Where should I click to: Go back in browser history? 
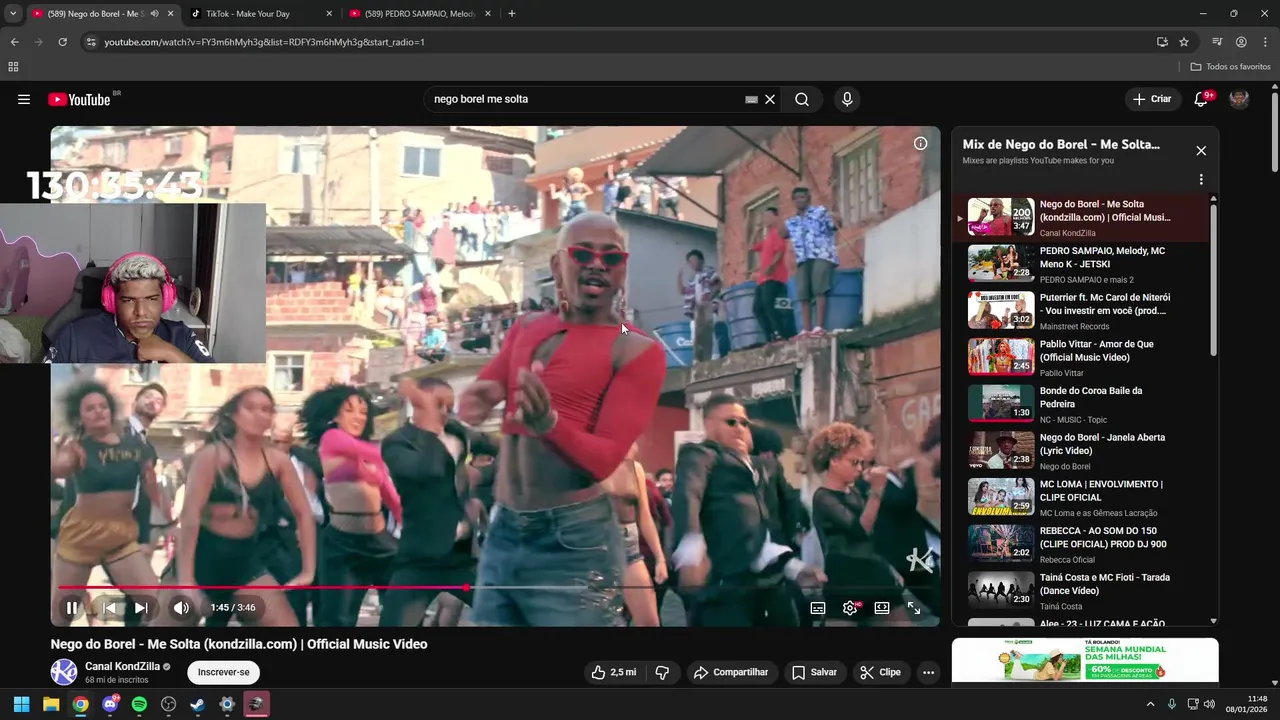(14, 42)
